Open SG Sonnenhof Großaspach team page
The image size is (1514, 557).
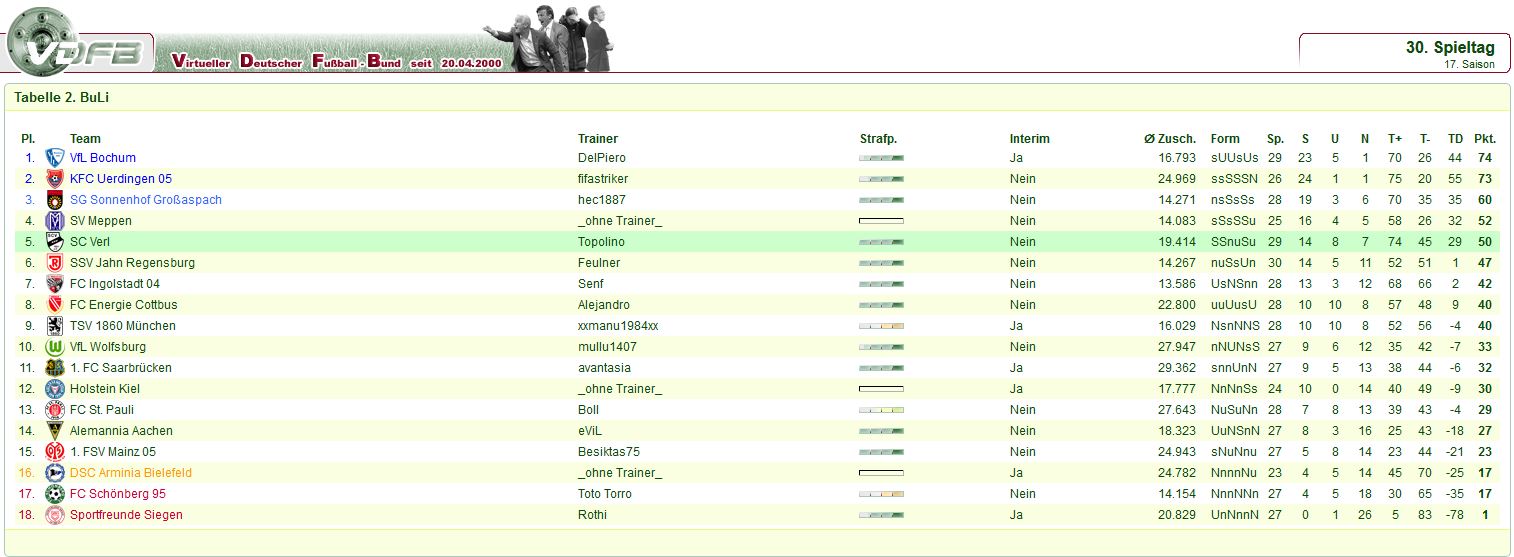pos(146,200)
